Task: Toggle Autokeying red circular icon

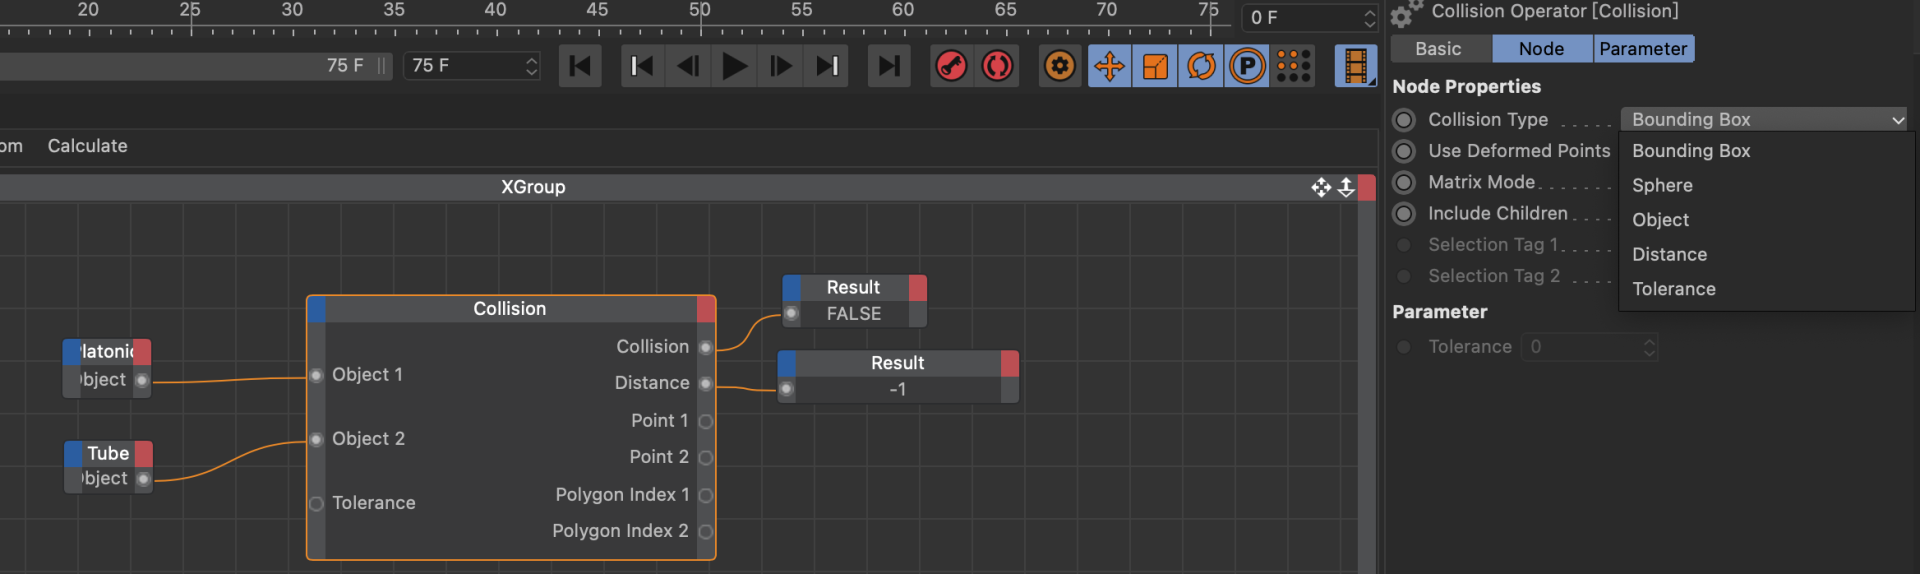Action: (x=997, y=66)
